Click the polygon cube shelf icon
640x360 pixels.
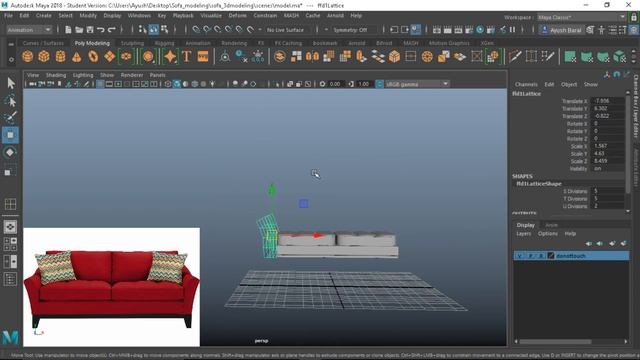click(x=44, y=56)
